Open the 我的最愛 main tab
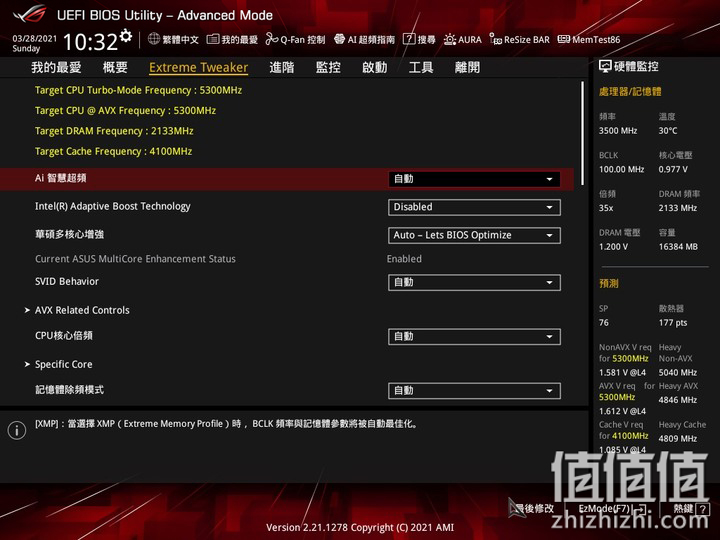The width and height of the screenshot is (720, 540). coord(56,68)
